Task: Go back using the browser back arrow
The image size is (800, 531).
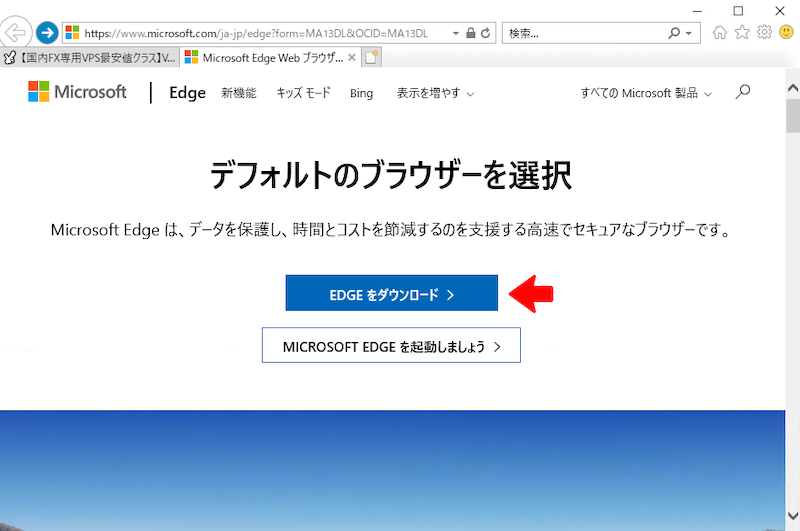Action: (15, 33)
